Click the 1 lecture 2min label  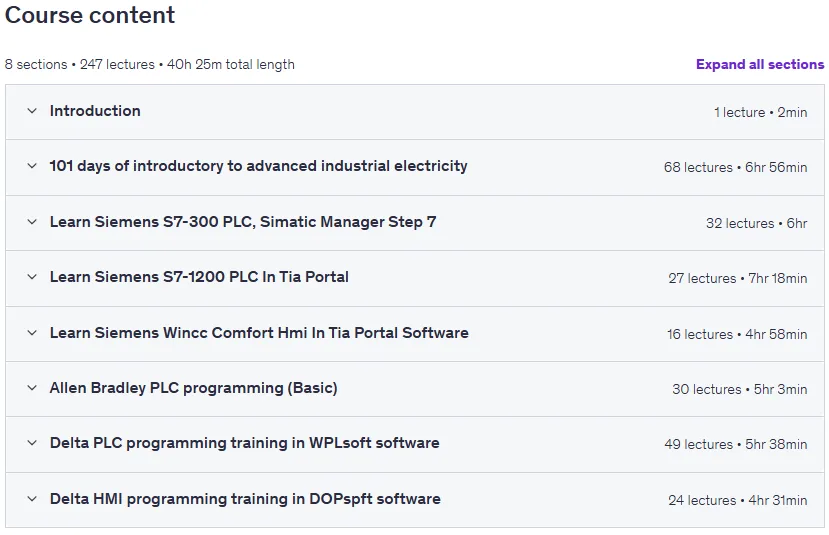[761, 113]
